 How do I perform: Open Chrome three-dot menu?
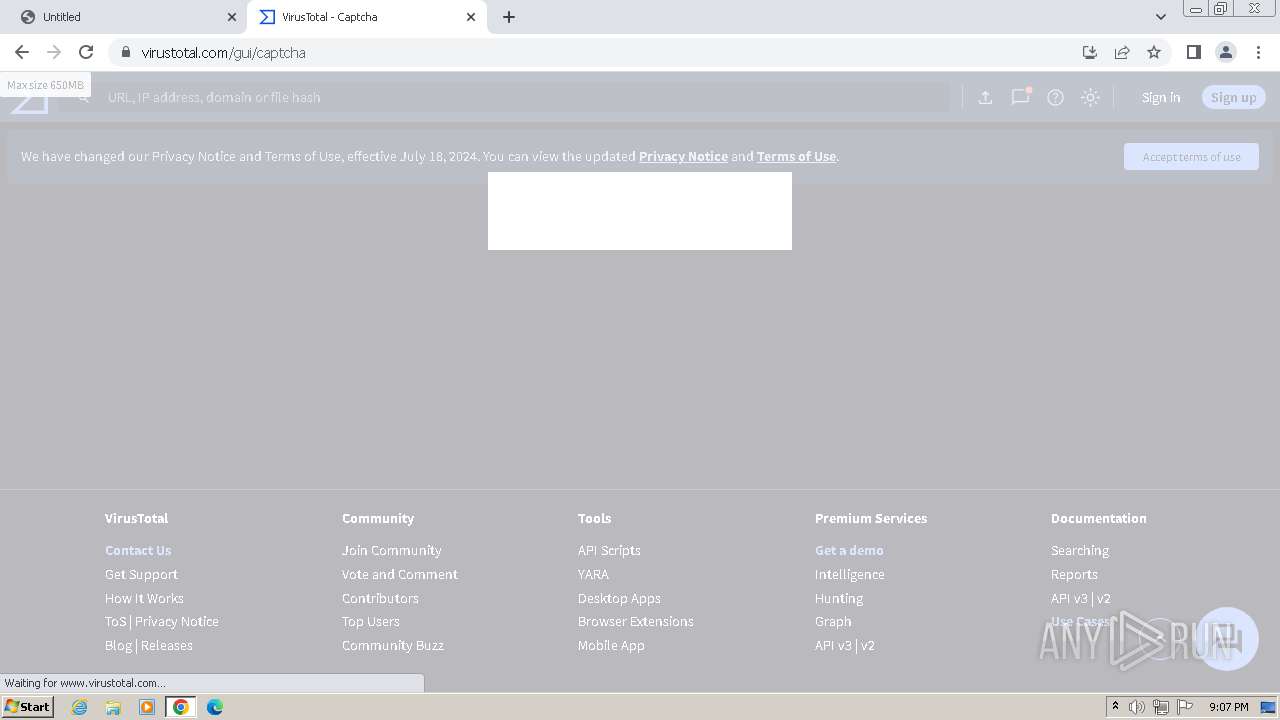pos(1258,52)
